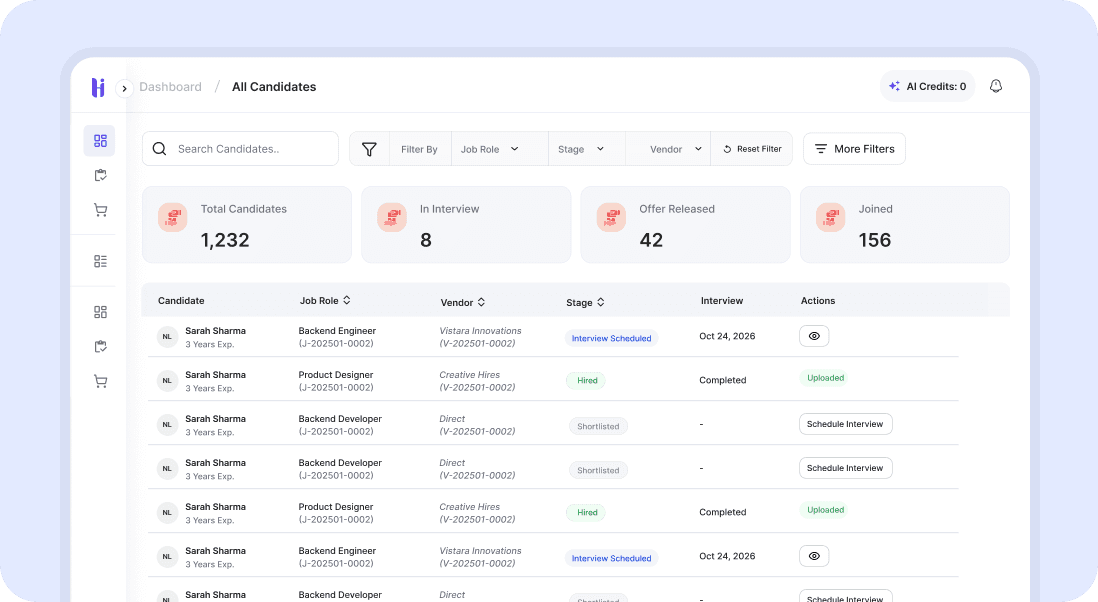Open the More Filters panel
This screenshot has width=1098, height=602.
coord(854,148)
